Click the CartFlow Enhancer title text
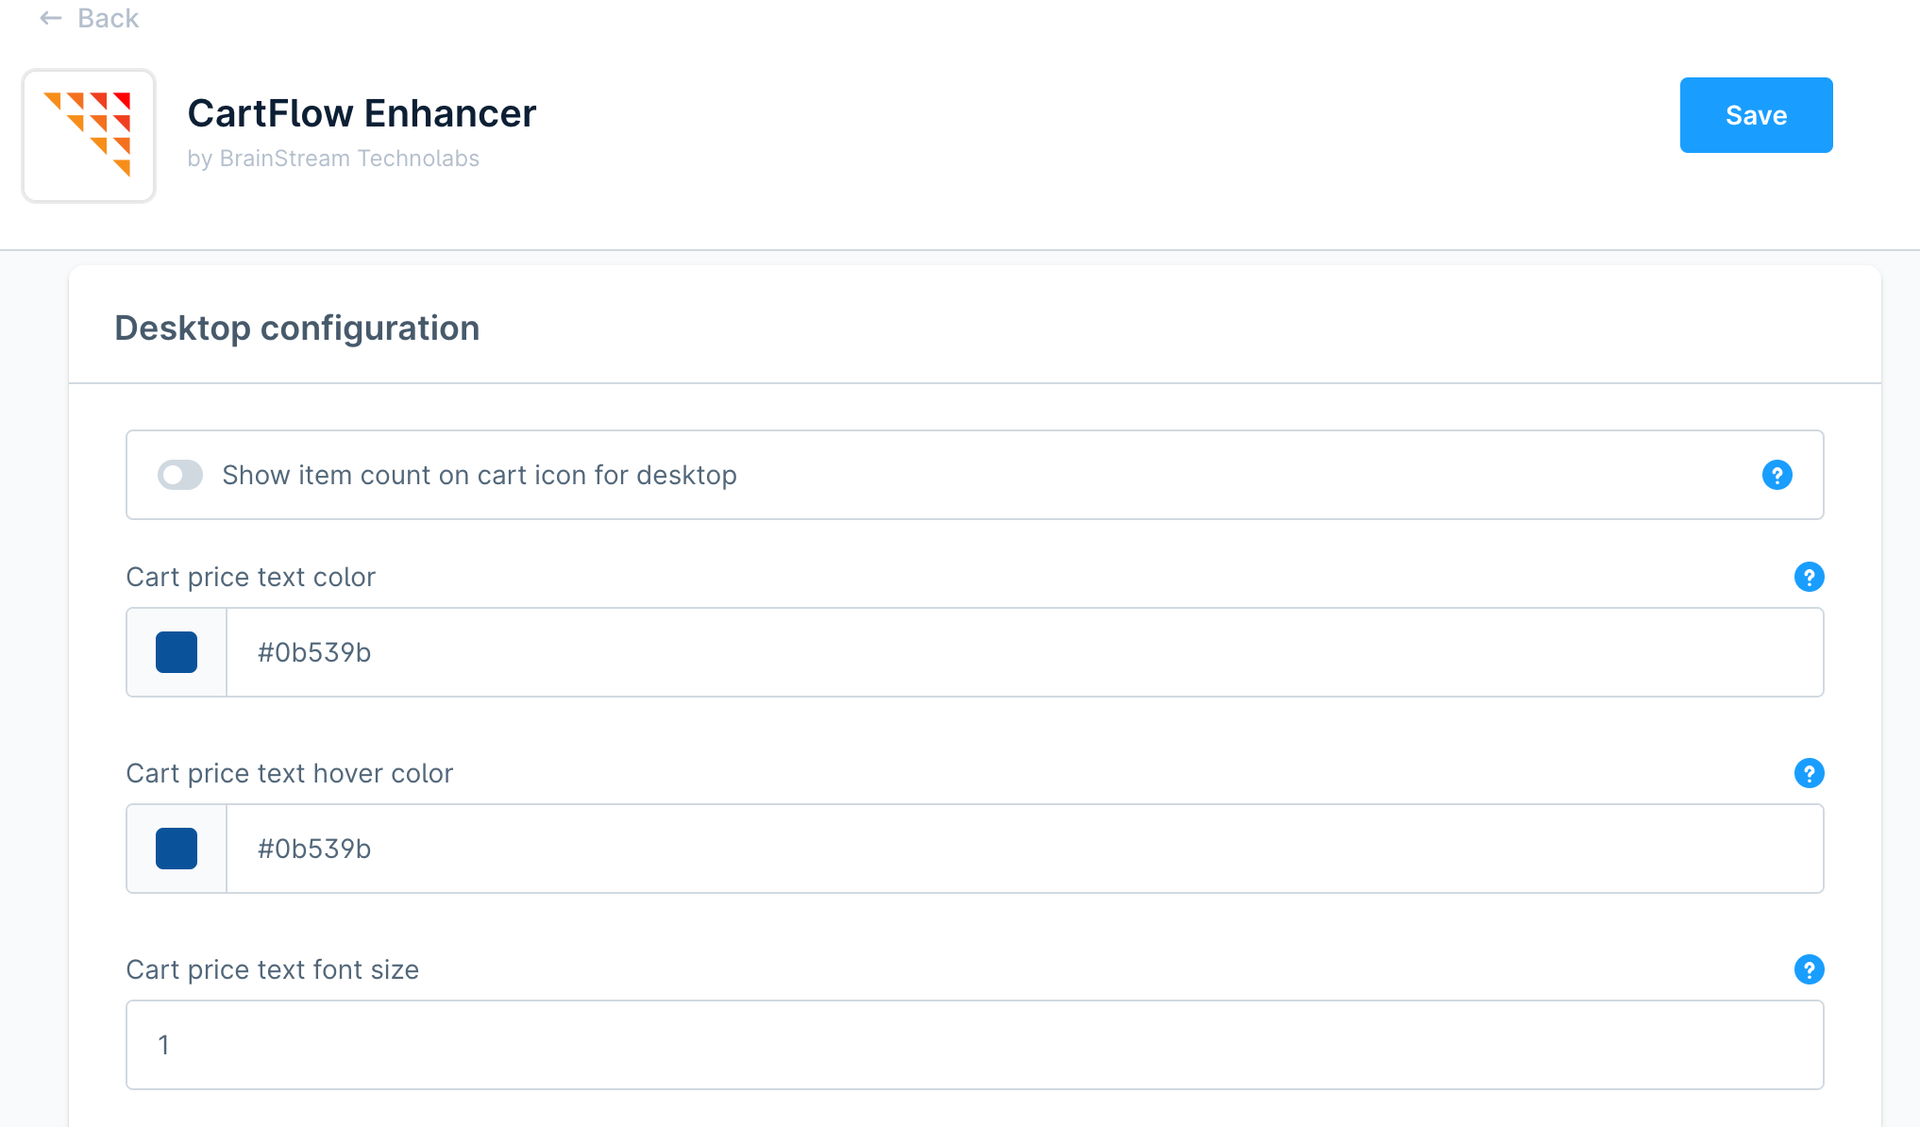Image resolution: width=1920 pixels, height=1127 pixels. click(x=361, y=113)
